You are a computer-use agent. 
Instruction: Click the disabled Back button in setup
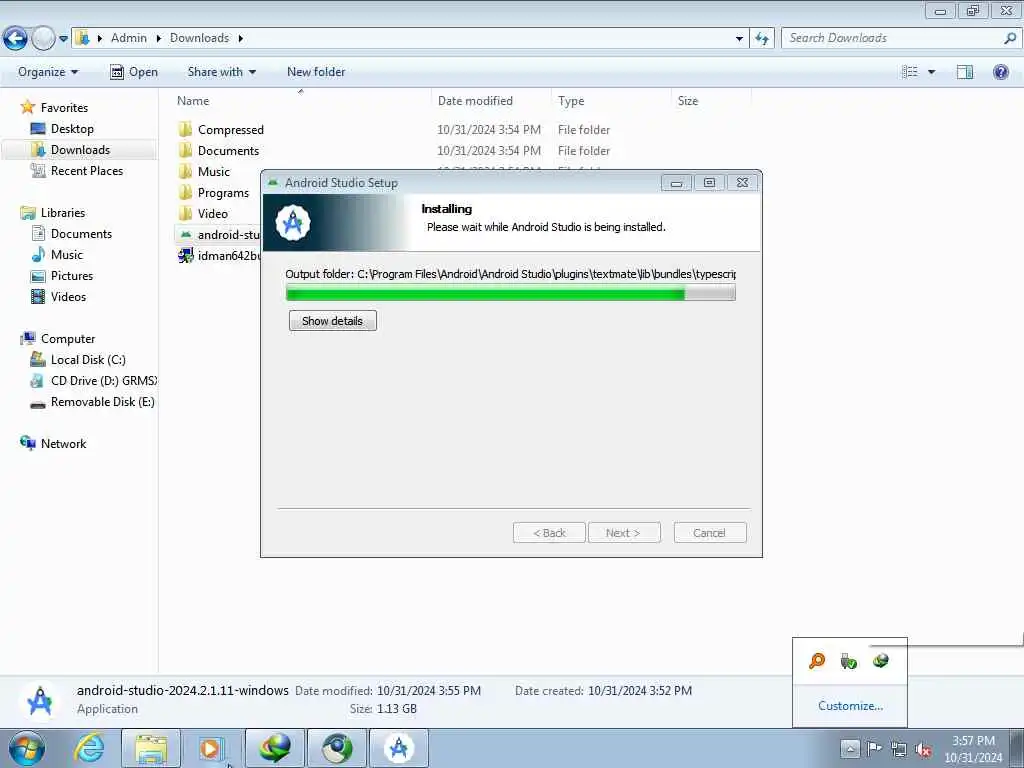549,533
